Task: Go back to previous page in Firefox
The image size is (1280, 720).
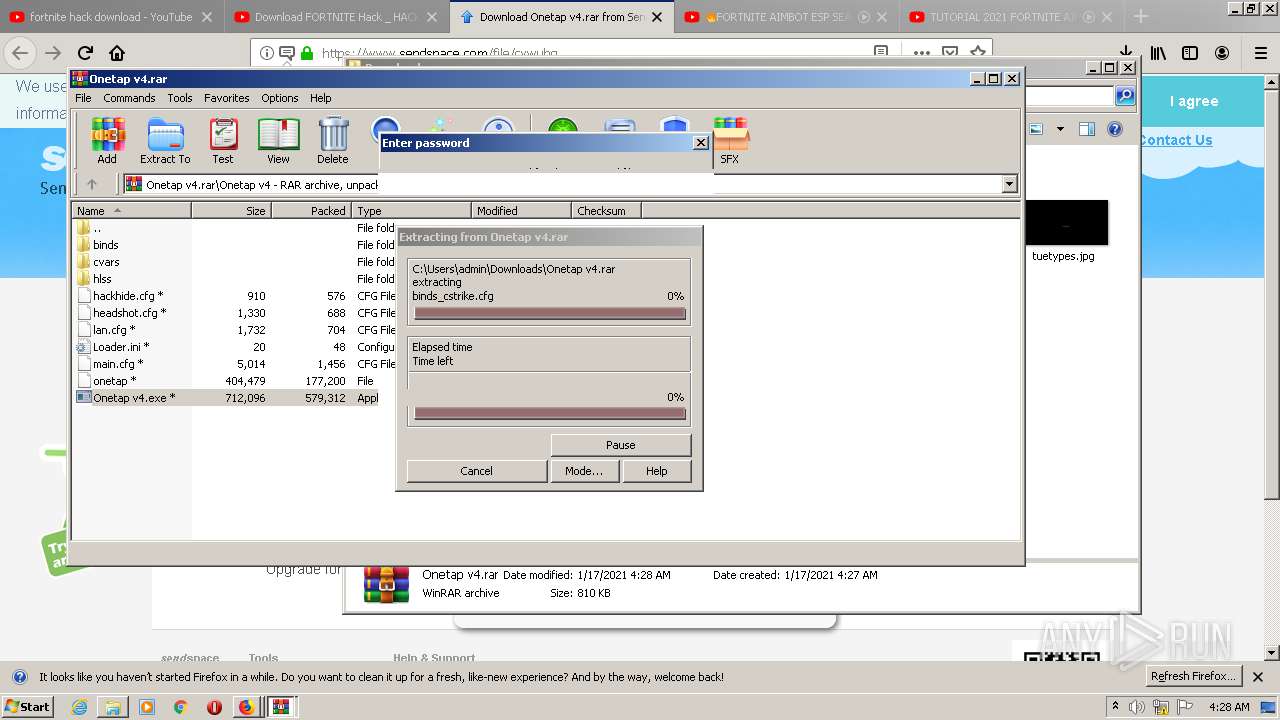Action: click(20, 53)
